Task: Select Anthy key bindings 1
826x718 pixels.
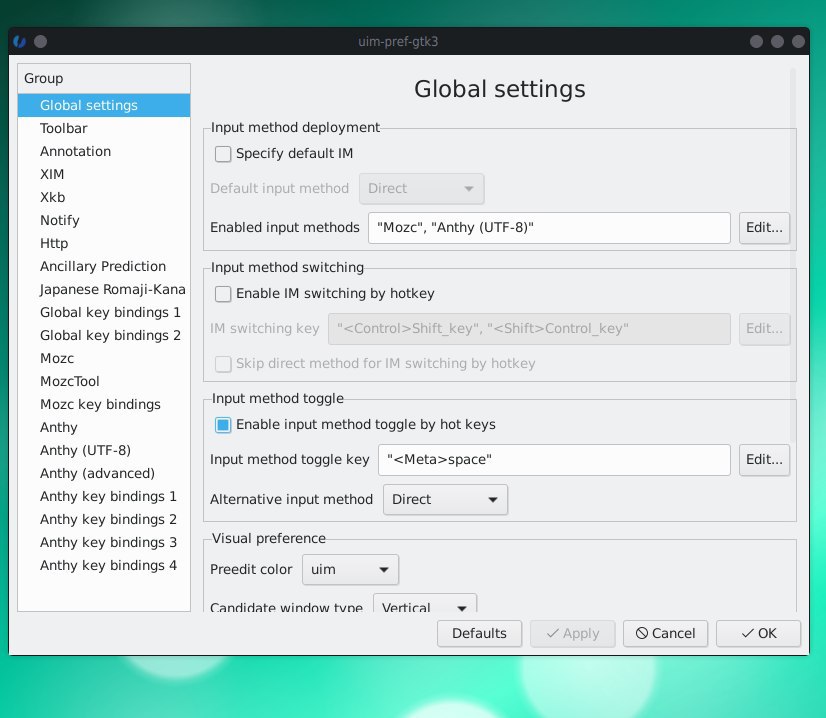Action: point(104,496)
